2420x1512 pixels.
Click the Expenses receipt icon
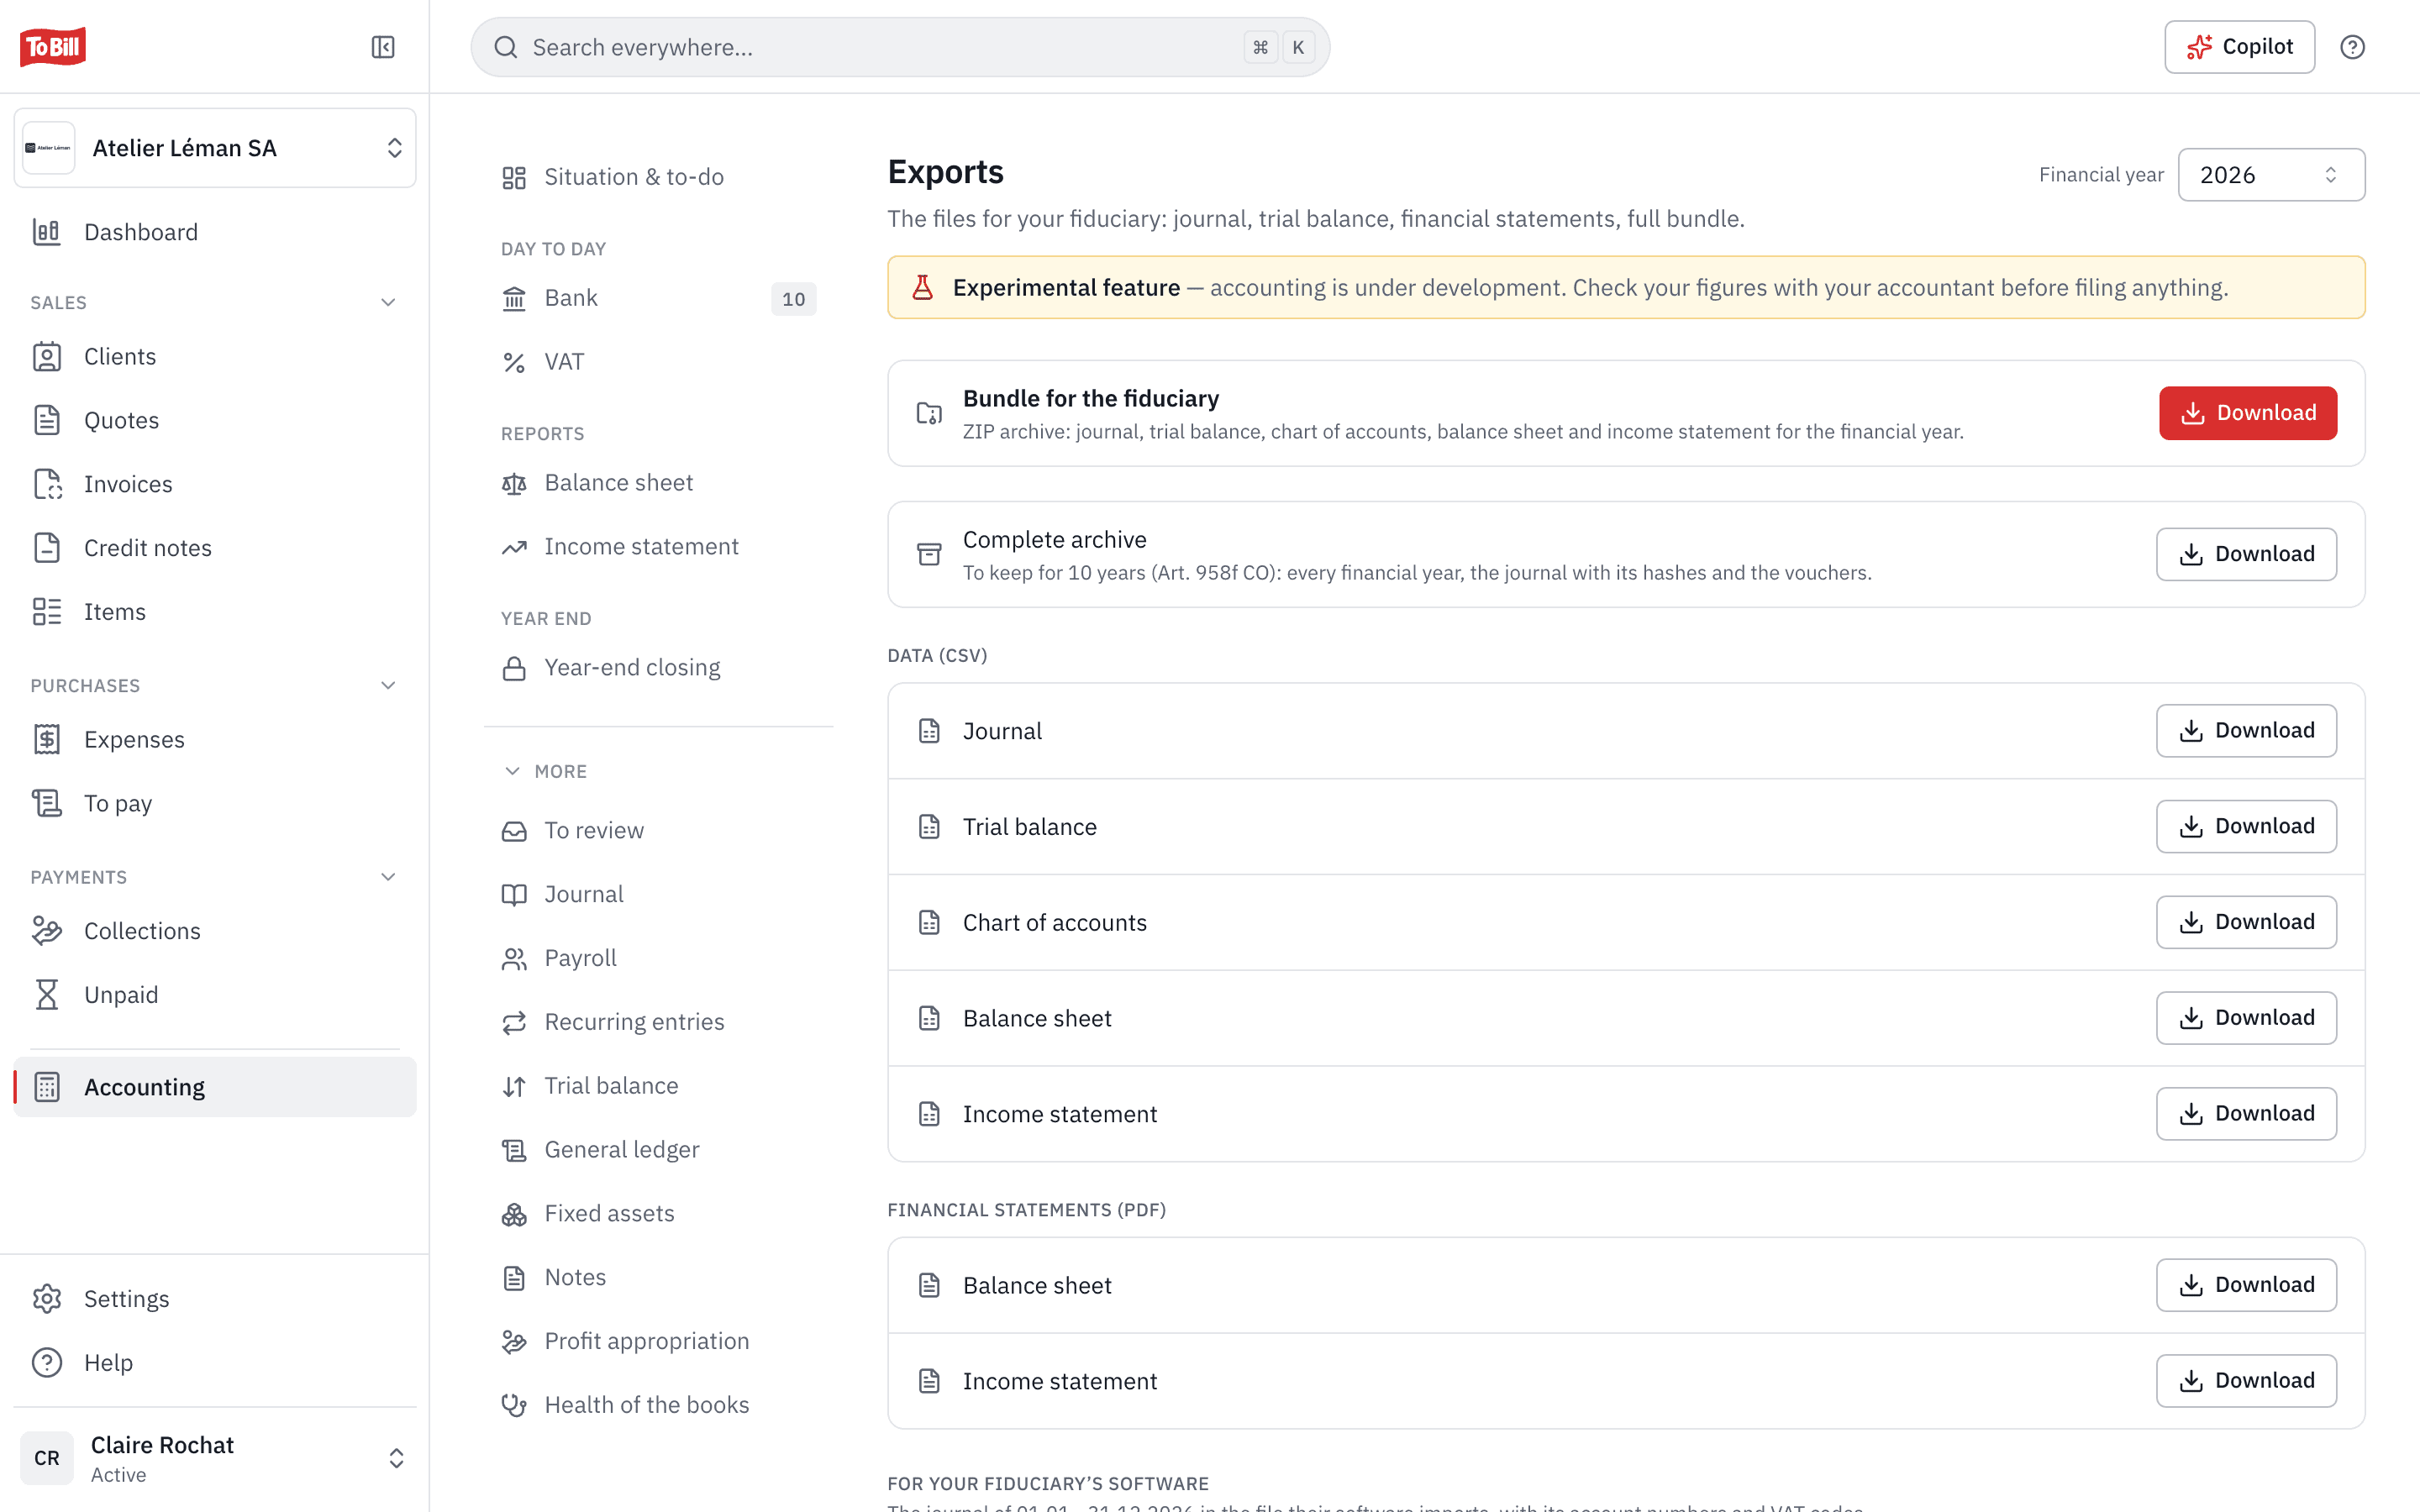click(x=47, y=740)
